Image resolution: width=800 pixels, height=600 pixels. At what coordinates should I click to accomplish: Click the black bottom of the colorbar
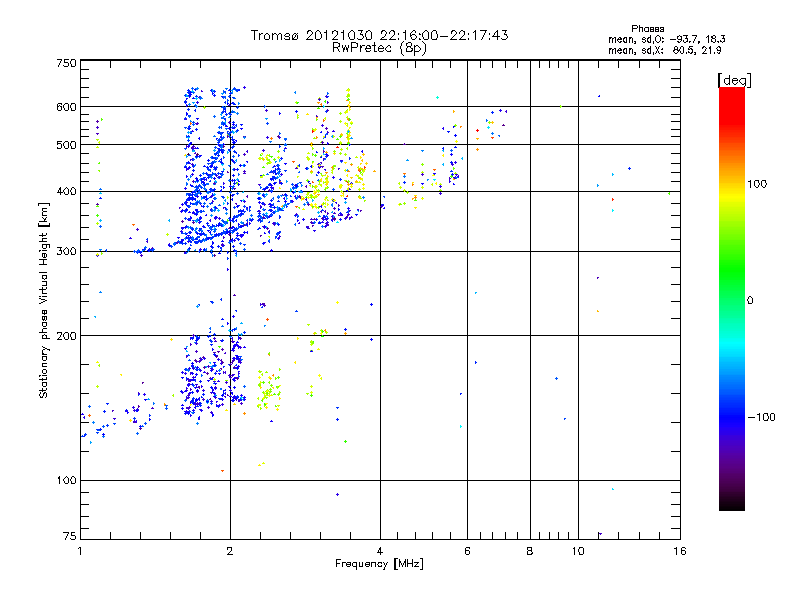point(732,503)
